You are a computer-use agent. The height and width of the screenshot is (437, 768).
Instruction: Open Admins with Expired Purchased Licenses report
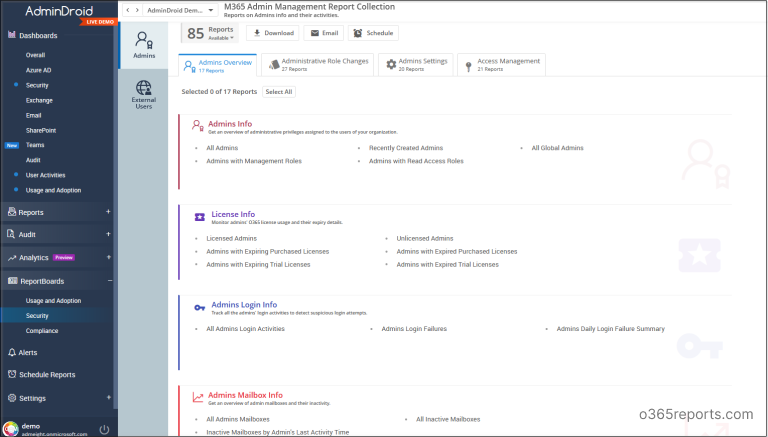coord(457,252)
